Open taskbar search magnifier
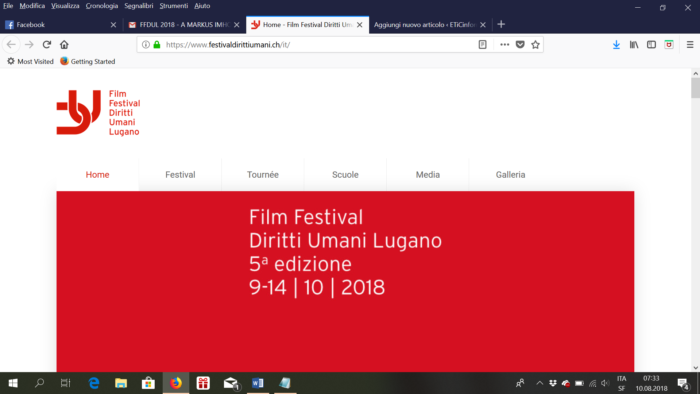700x394 pixels. pos(39,383)
